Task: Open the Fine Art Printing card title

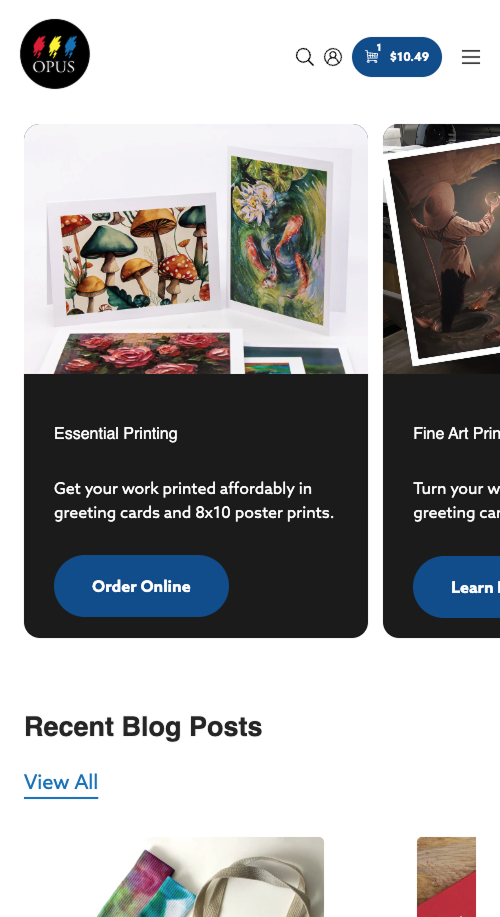Action: coord(456,433)
